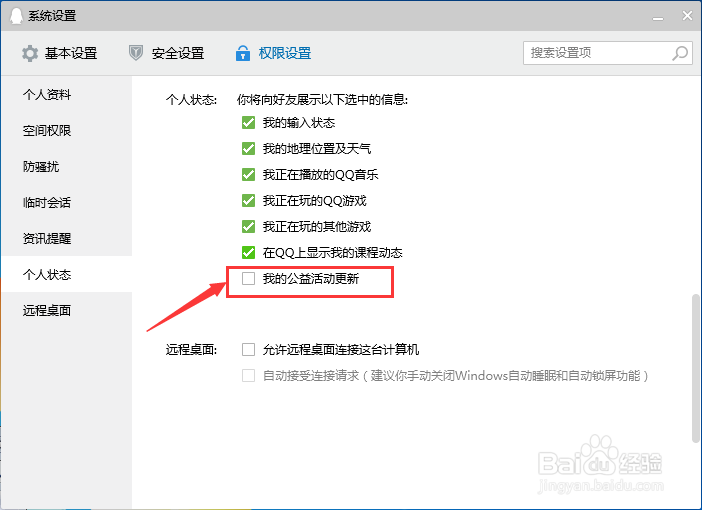Click the lock icon for 权限设置
The height and width of the screenshot is (510, 702).
[243, 53]
